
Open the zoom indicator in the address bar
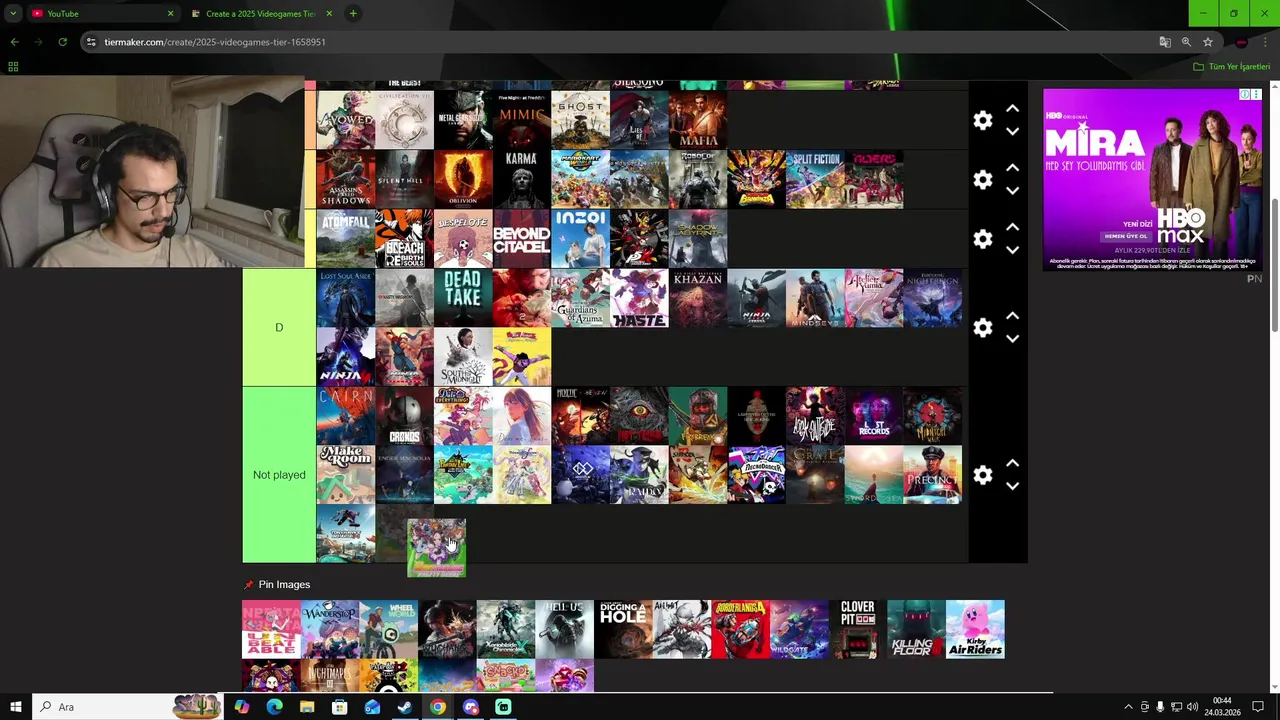tap(1186, 42)
